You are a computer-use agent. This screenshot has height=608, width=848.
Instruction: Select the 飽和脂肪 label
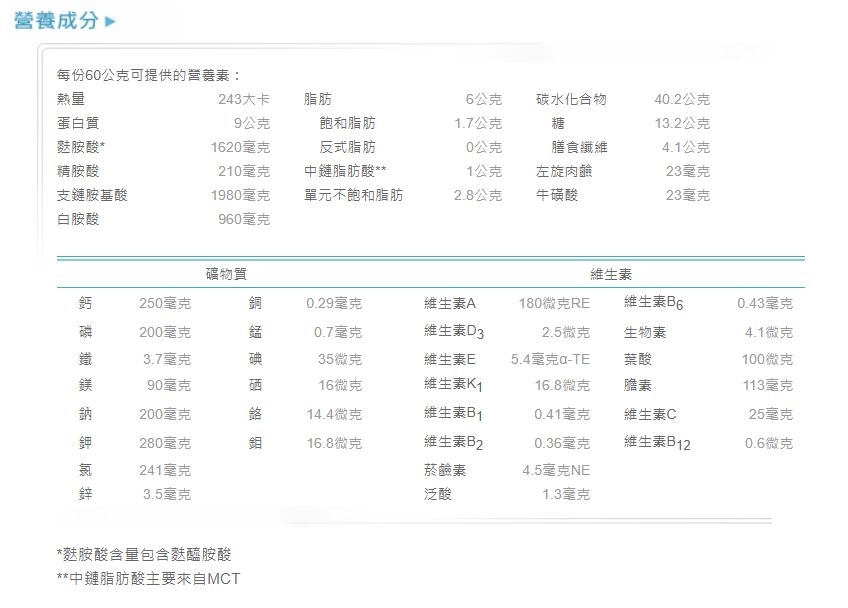coord(348,123)
